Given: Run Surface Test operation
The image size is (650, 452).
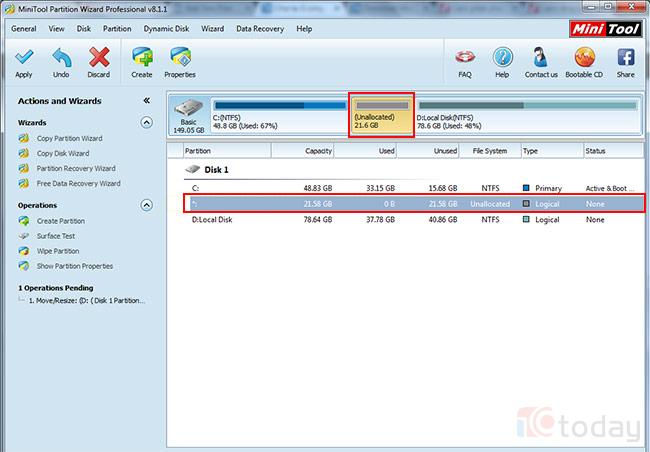Looking at the screenshot, I should pos(56,236).
